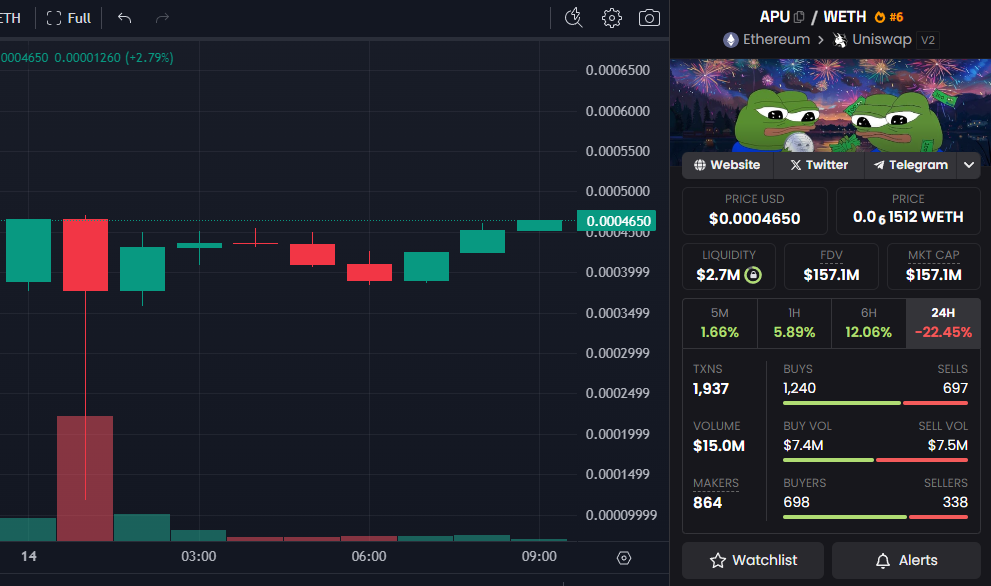This screenshot has width=991, height=586.
Task: Click the BUYERS 698 value
Action: tap(796, 502)
